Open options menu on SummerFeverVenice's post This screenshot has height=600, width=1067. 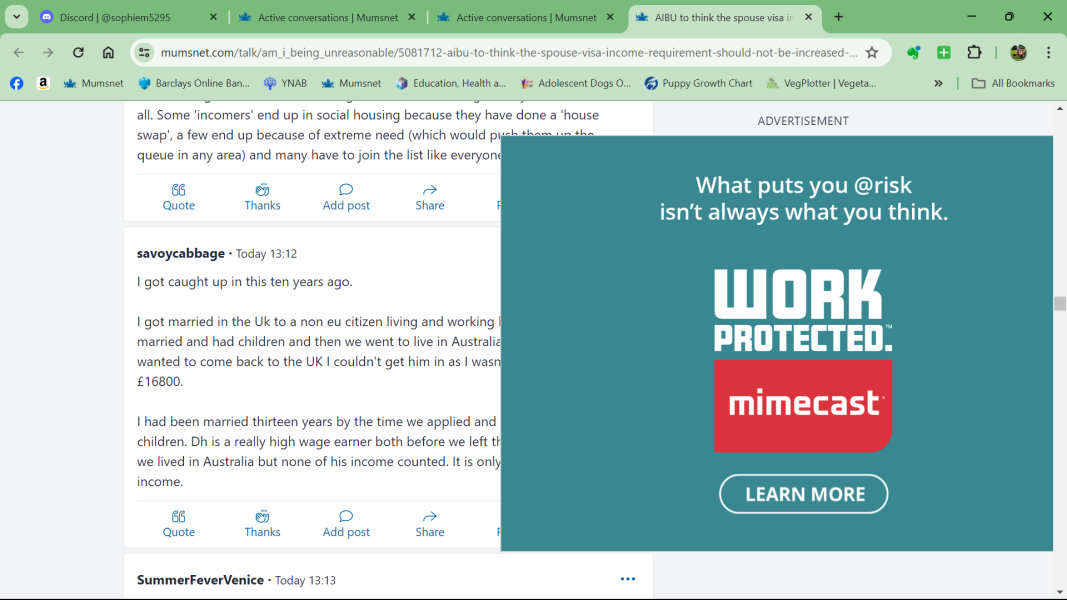(x=628, y=579)
